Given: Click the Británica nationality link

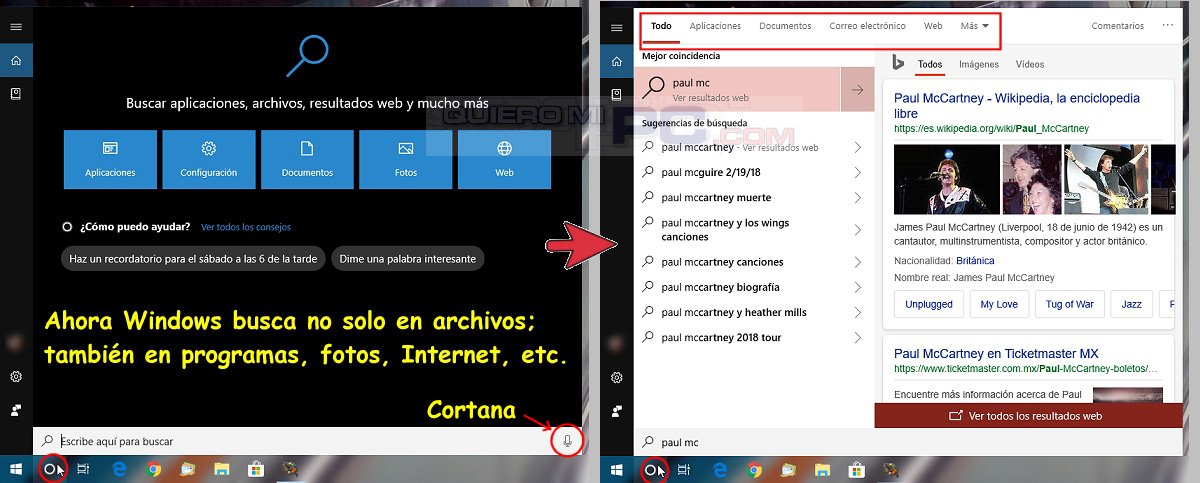Looking at the screenshot, I should point(975,260).
